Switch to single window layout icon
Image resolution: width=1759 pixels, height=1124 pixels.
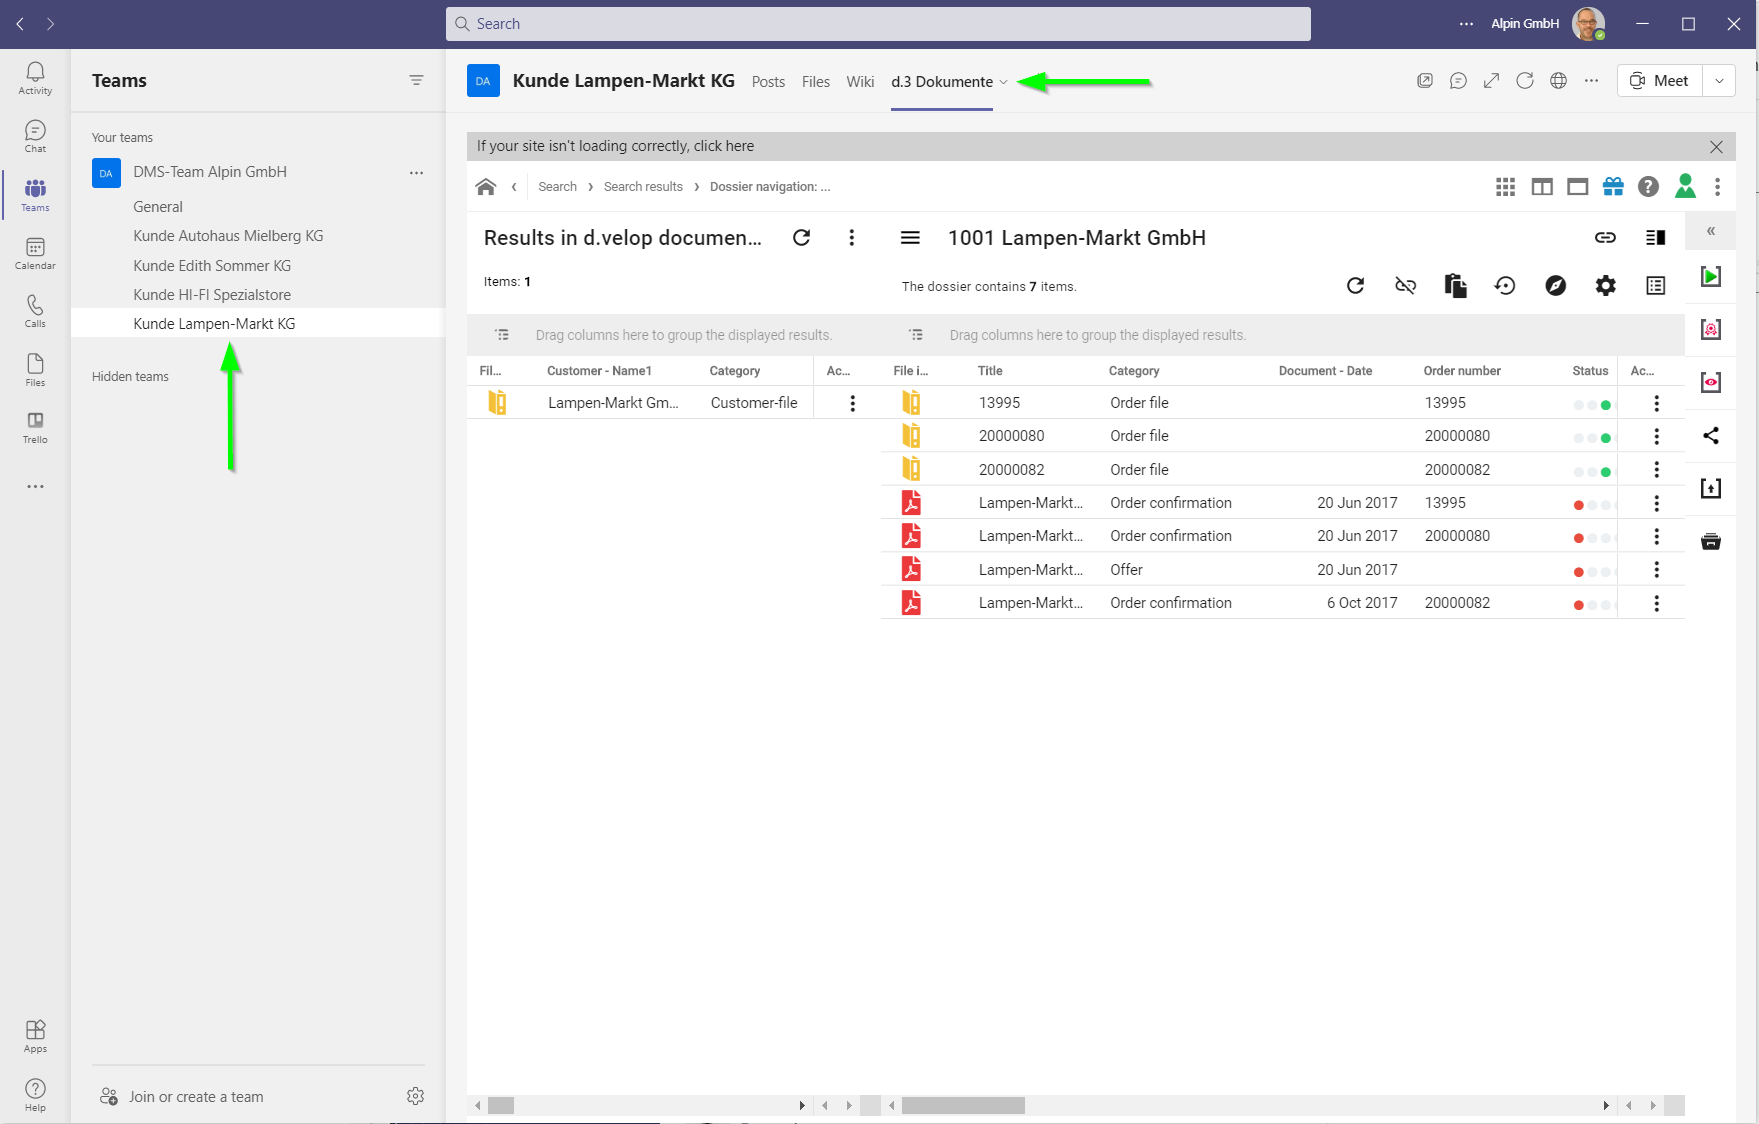pos(1578,187)
